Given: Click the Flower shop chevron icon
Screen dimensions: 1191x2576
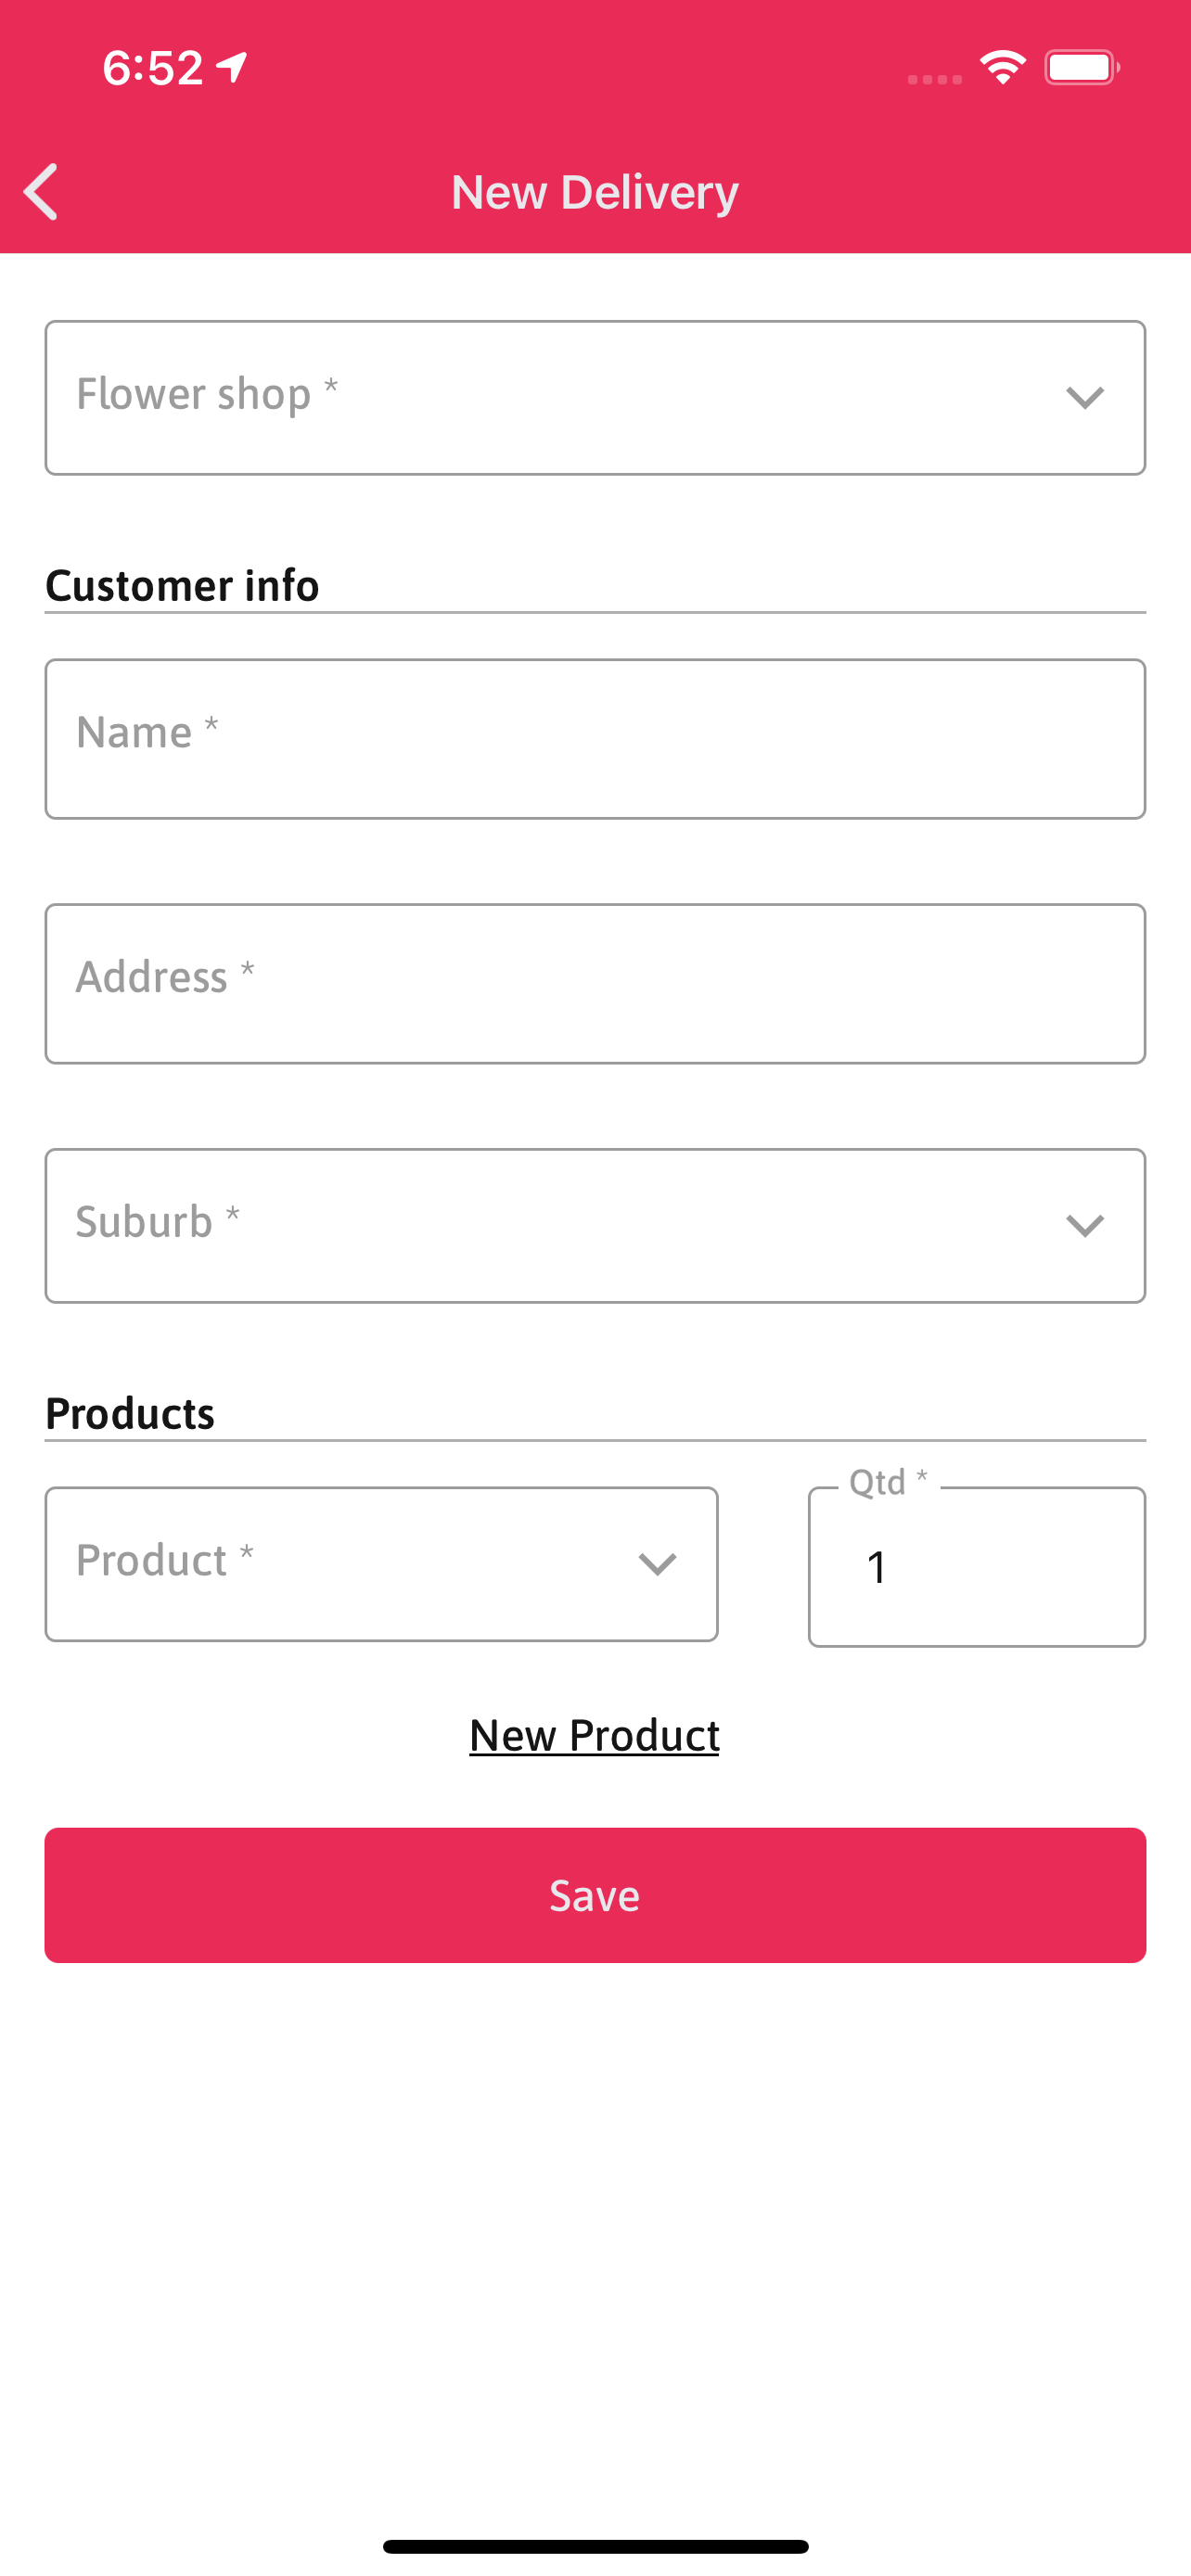Looking at the screenshot, I should (x=1084, y=398).
